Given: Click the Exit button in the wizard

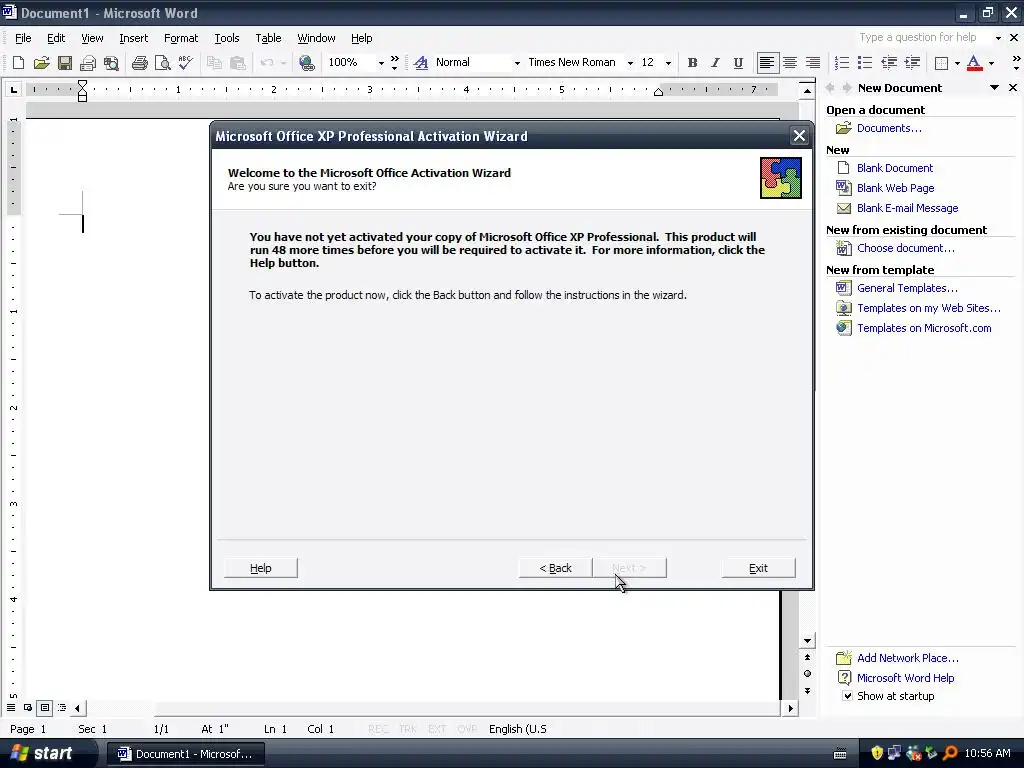Looking at the screenshot, I should (x=758, y=568).
